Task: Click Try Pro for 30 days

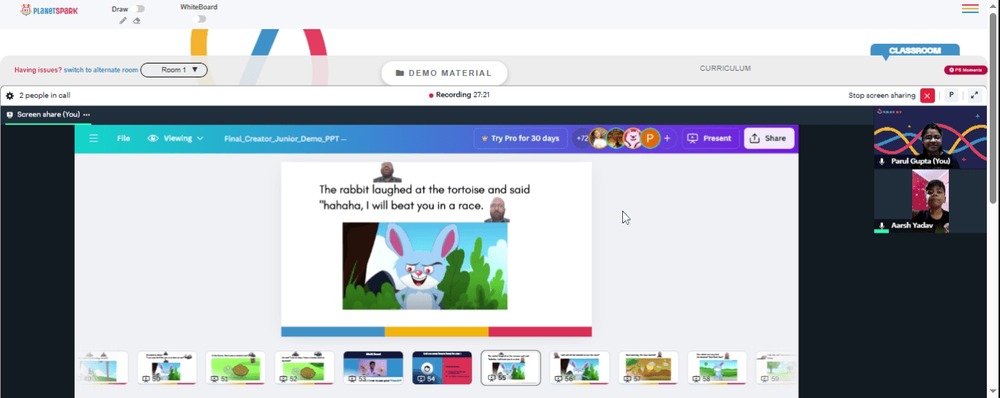Action: (x=520, y=138)
